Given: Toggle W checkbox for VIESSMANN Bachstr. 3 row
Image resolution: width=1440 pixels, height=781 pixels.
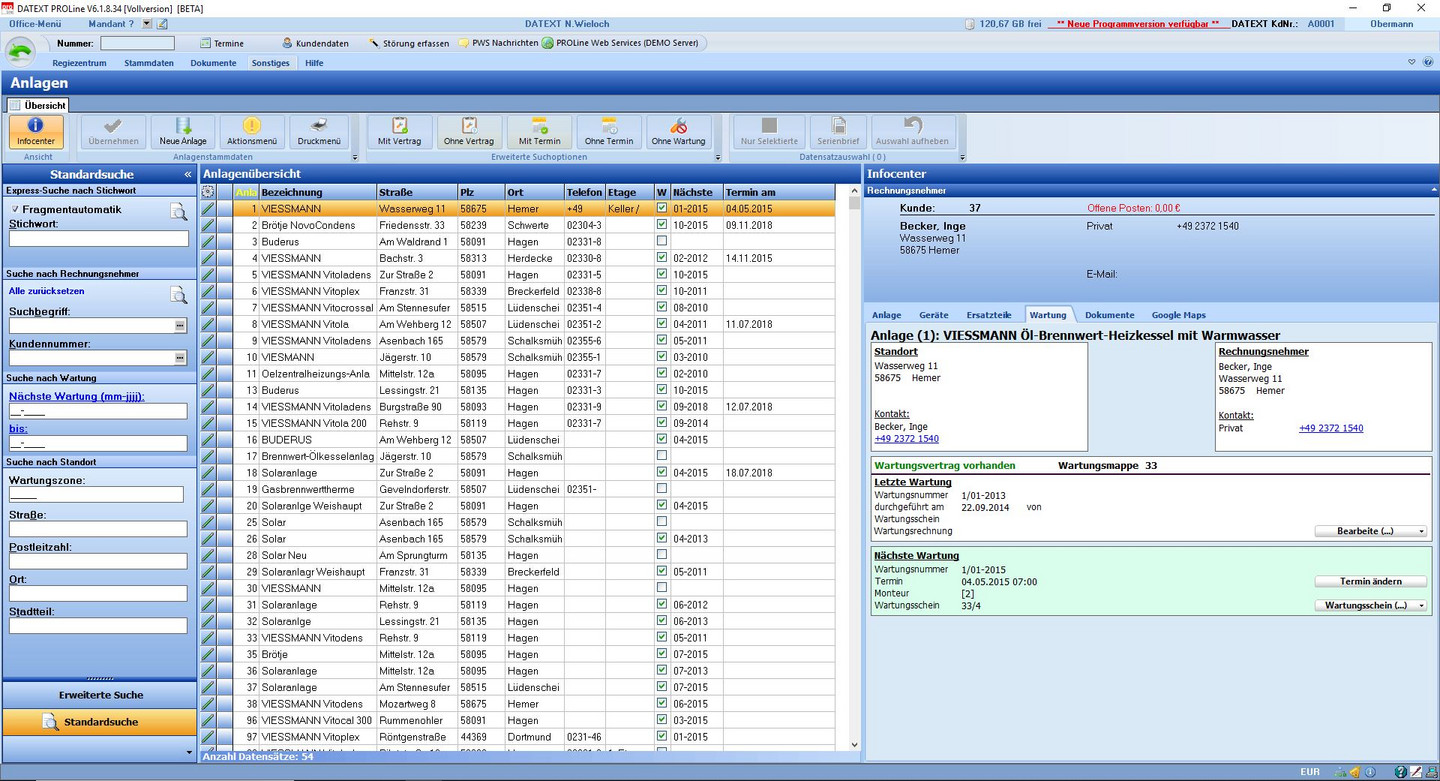Looking at the screenshot, I should pyautogui.click(x=661, y=258).
